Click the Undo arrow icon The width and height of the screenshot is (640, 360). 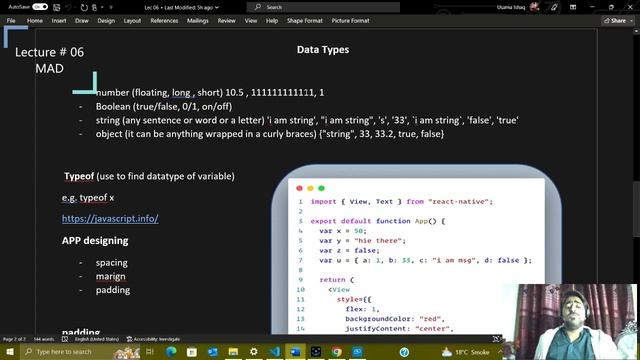69,7
